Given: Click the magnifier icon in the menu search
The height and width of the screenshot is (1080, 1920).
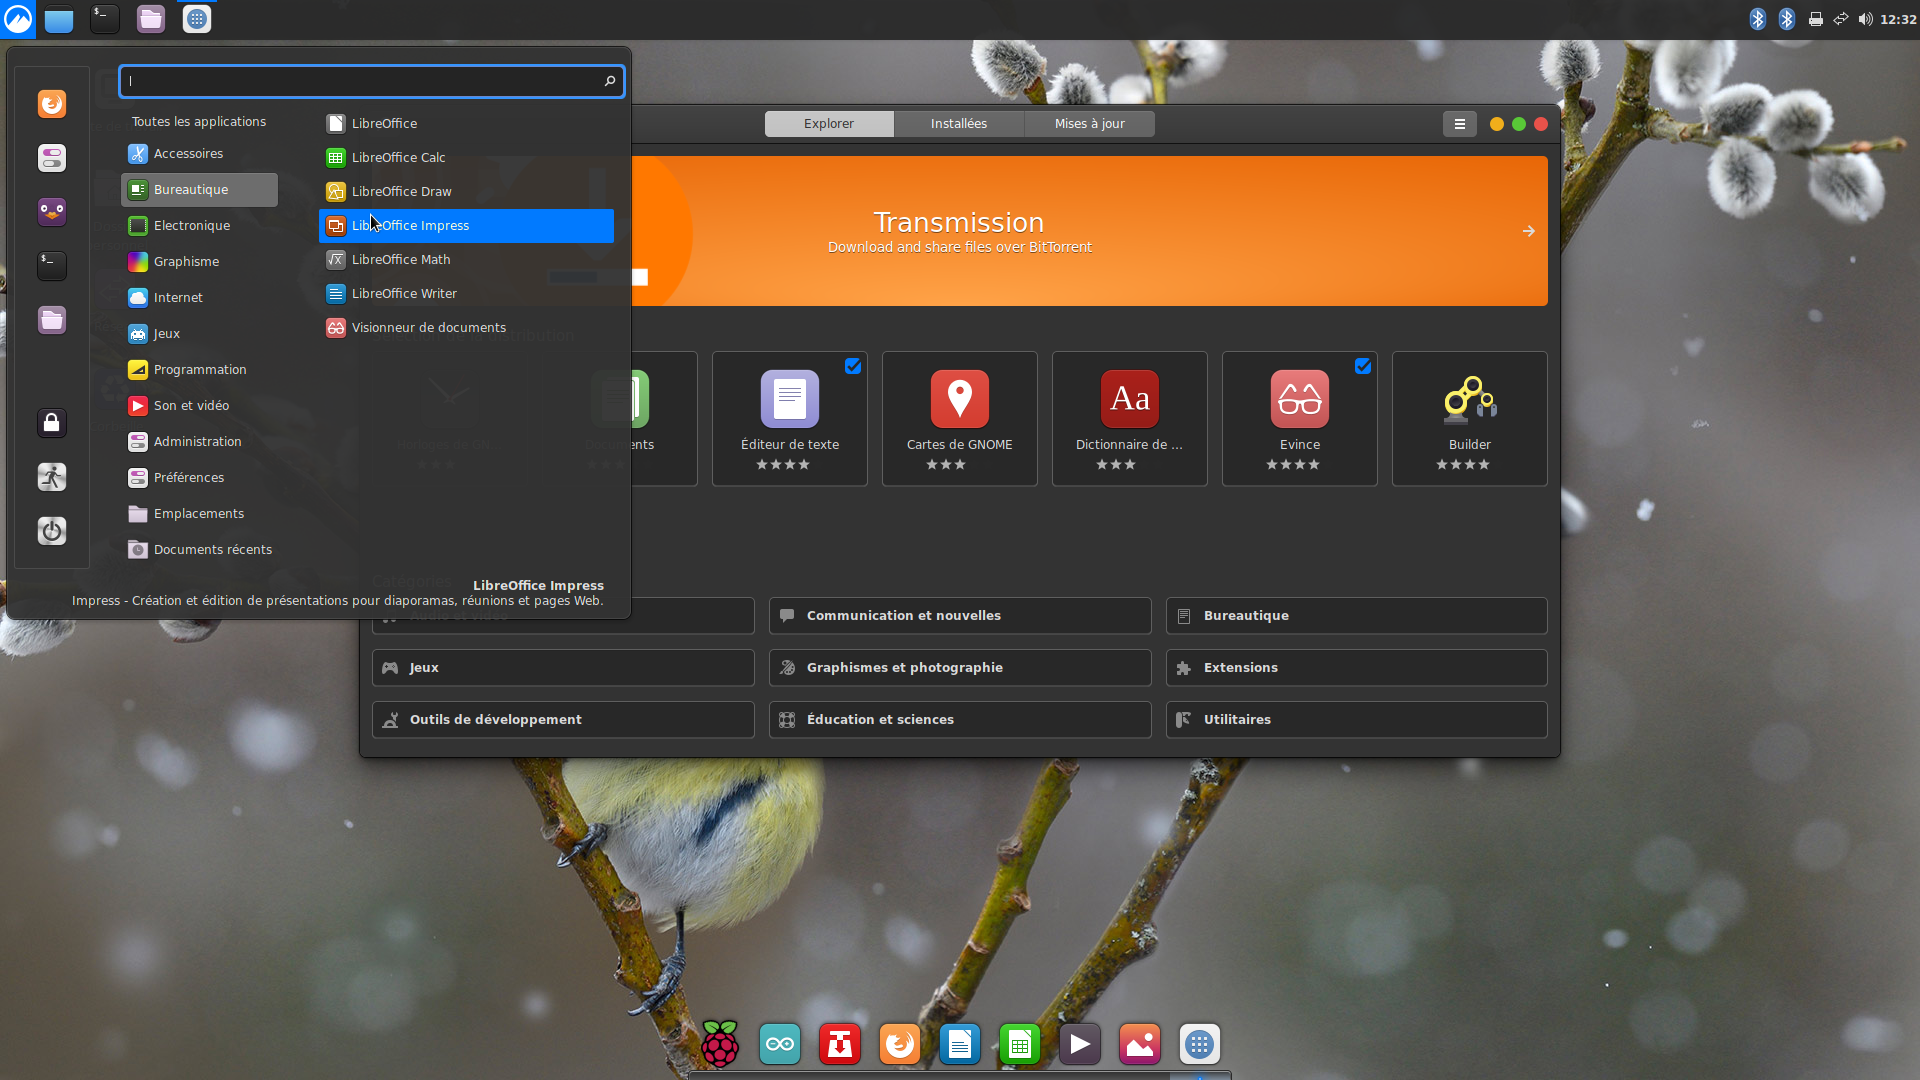Looking at the screenshot, I should pos(610,81).
